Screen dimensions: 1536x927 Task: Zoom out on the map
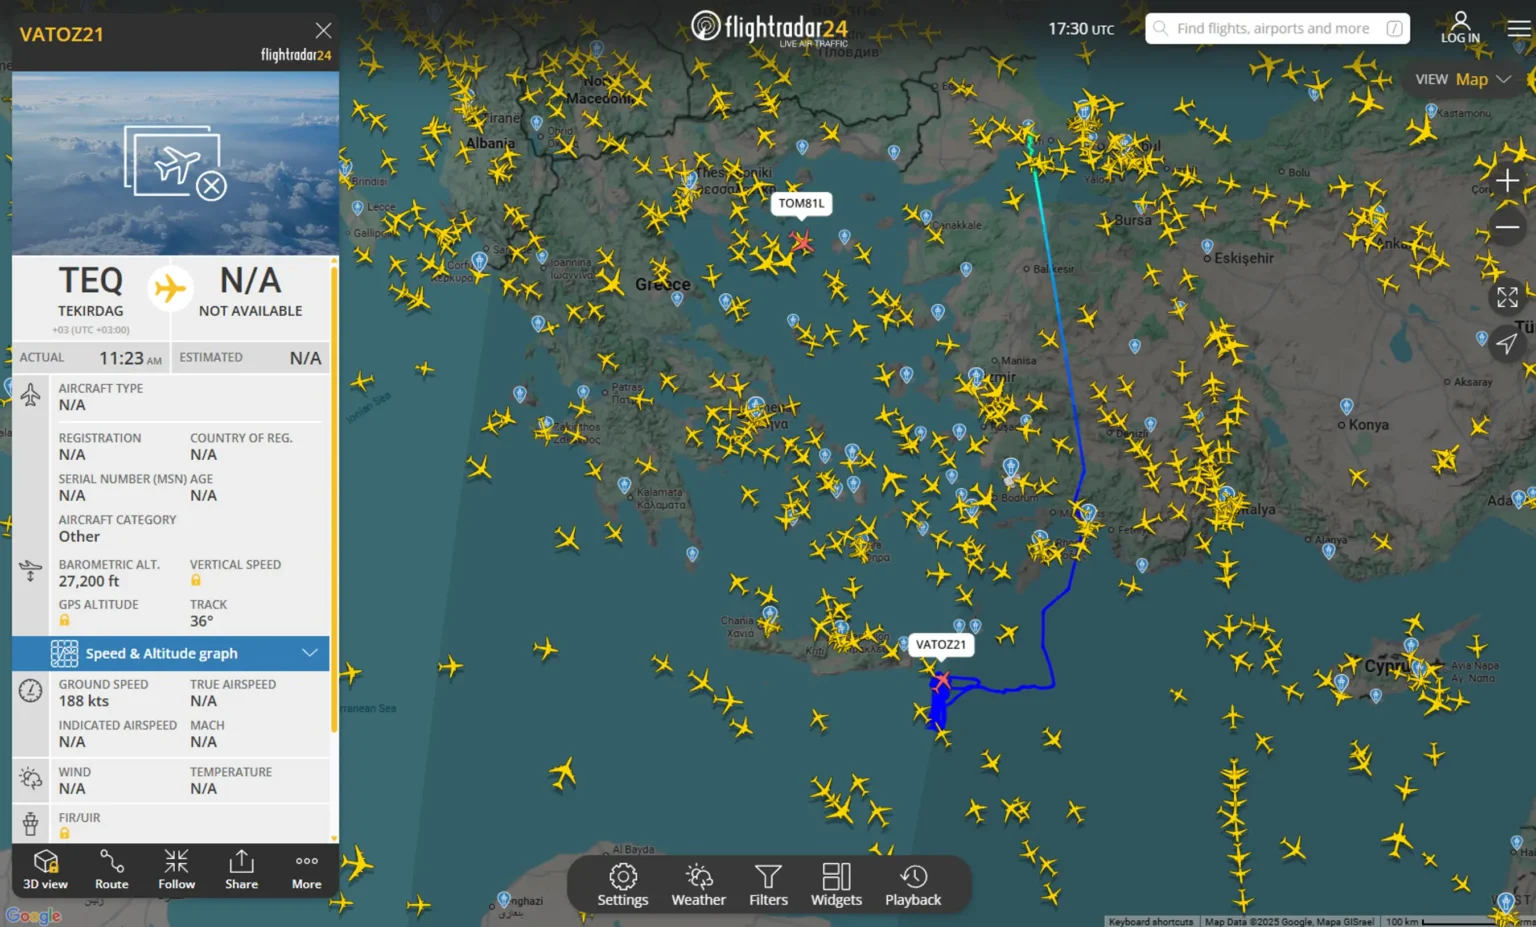1507,227
